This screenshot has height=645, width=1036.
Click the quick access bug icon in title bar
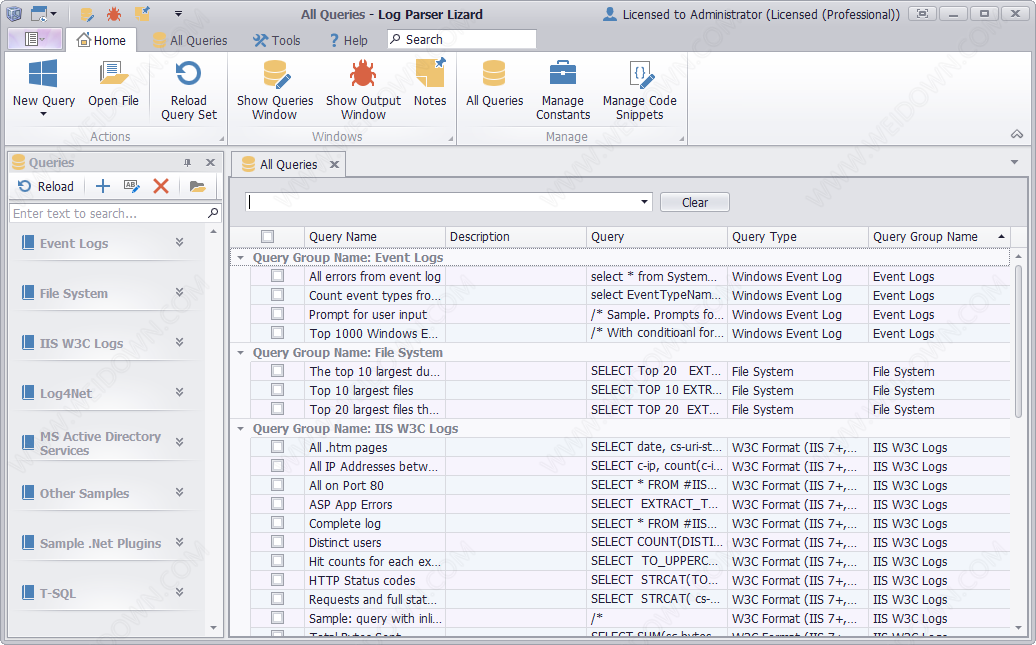(x=114, y=14)
